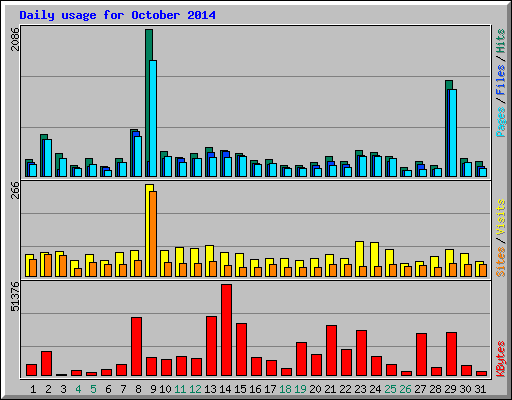The width and height of the screenshot is (512, 400).
Task: Click the day 9 axis label
Action: click(x=153, y=389)
